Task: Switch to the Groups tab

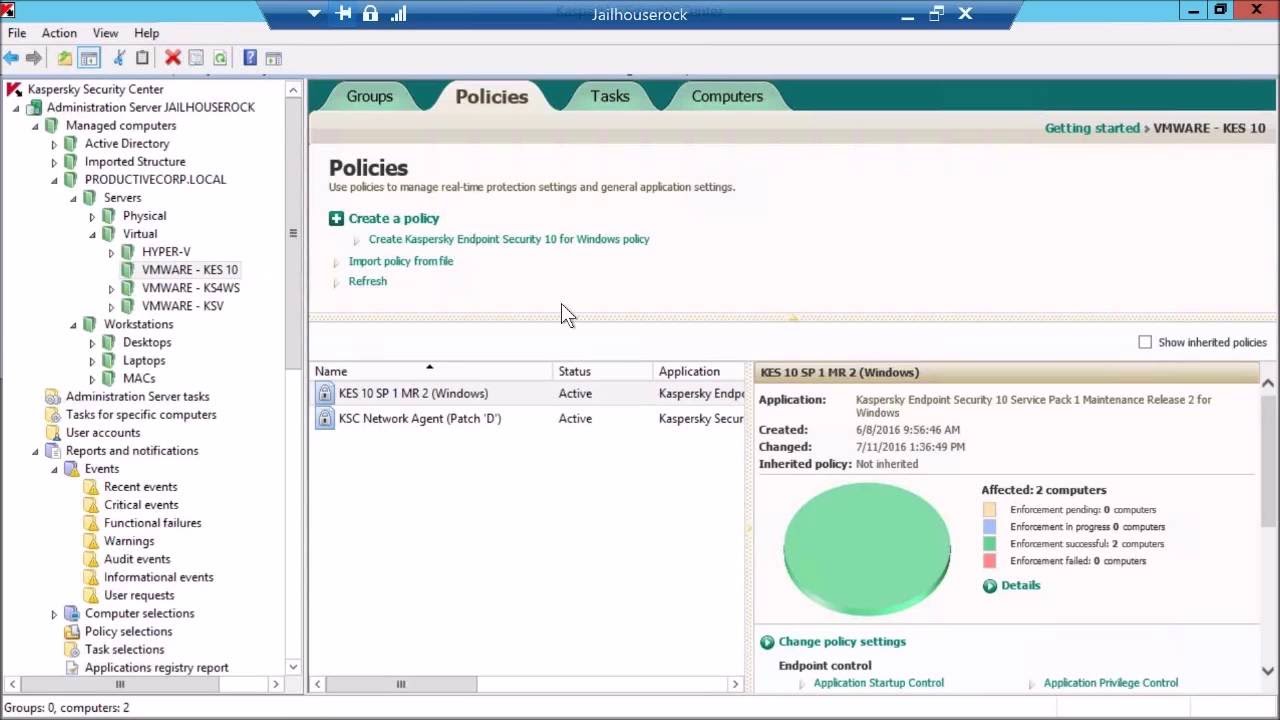Action: pyautogui.click(x=369, y=96)
